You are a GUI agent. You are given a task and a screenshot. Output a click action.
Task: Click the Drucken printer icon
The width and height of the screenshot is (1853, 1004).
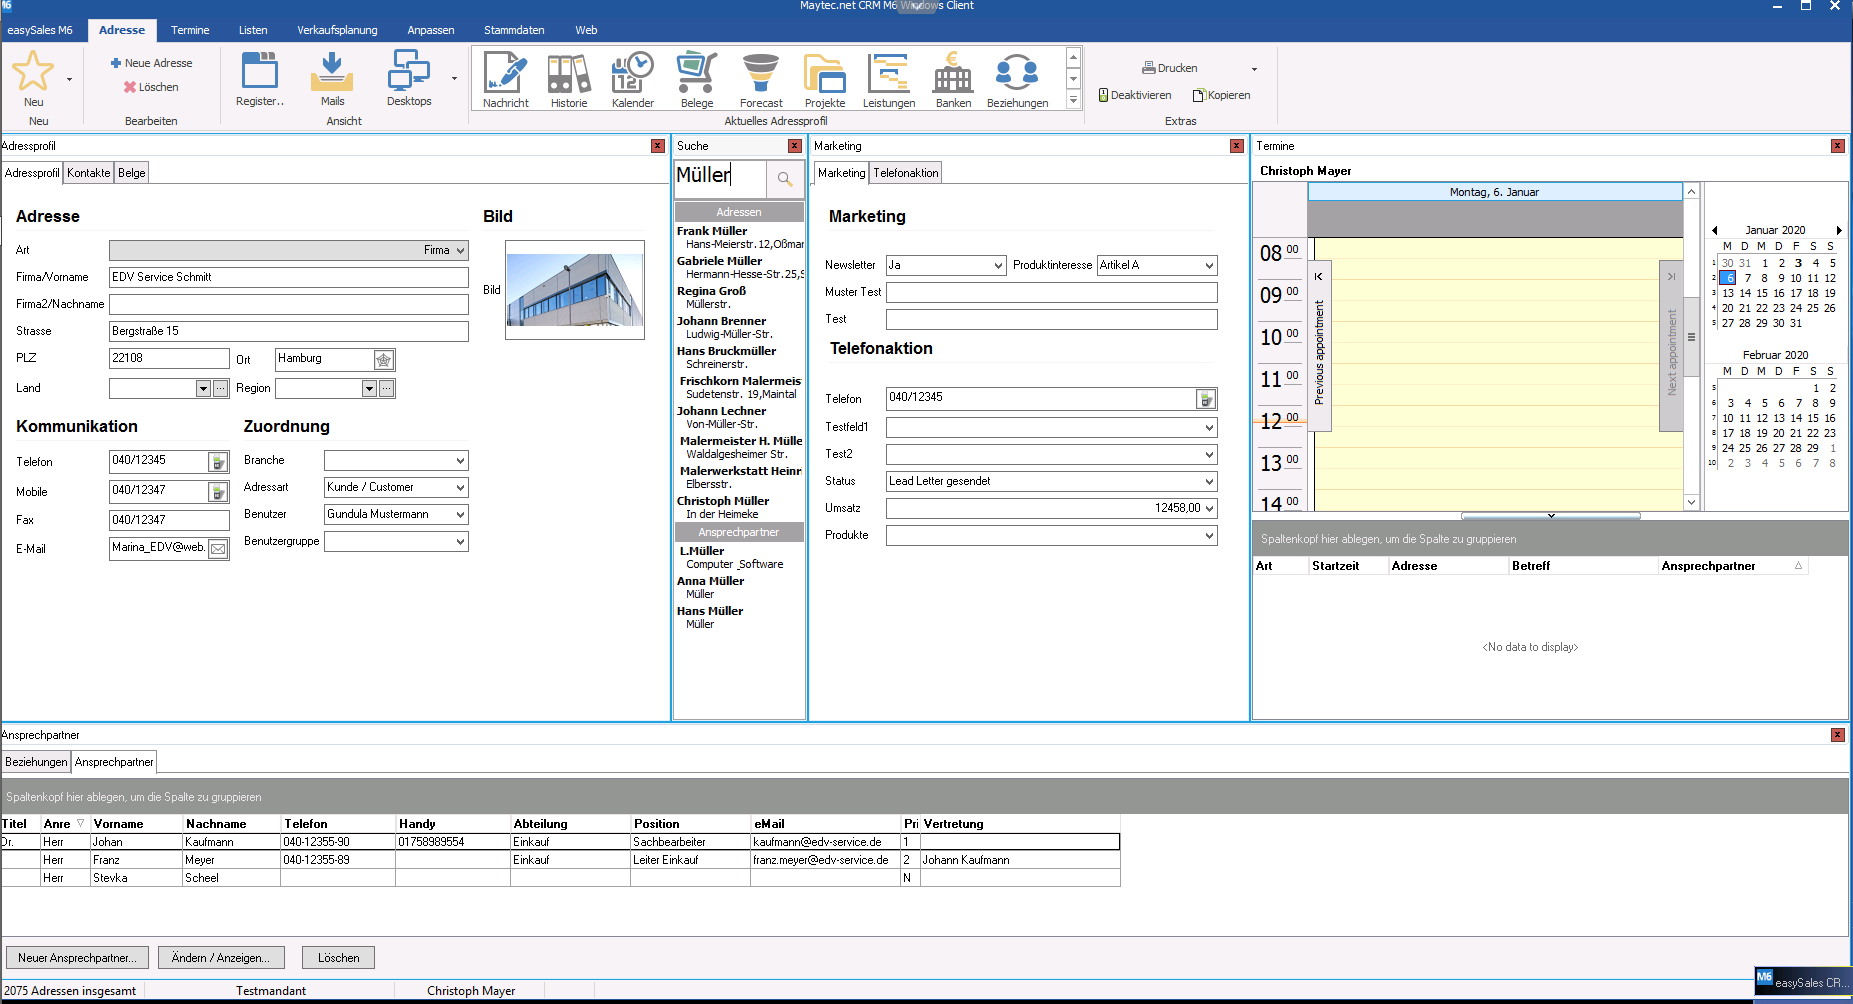tap(1149, 68)
